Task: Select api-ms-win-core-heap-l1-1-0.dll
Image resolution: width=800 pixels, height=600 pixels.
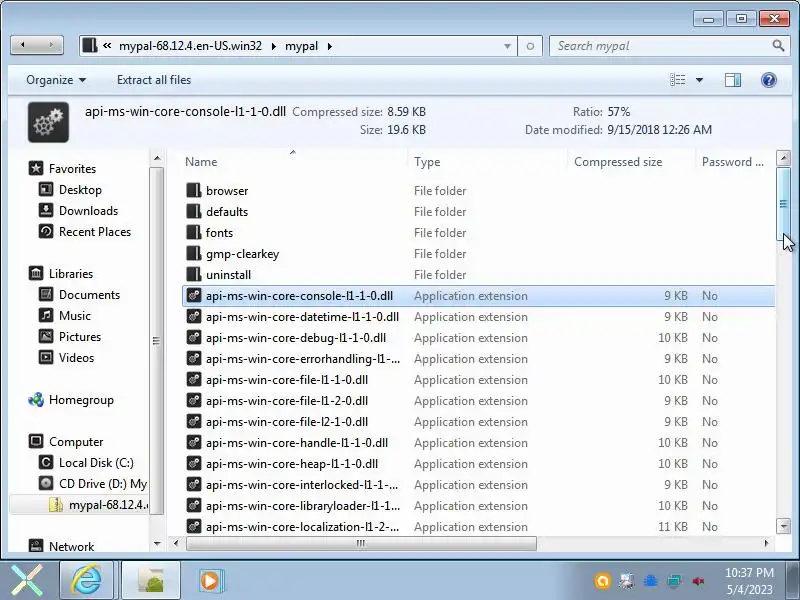Action: click(x=292, y=463)
